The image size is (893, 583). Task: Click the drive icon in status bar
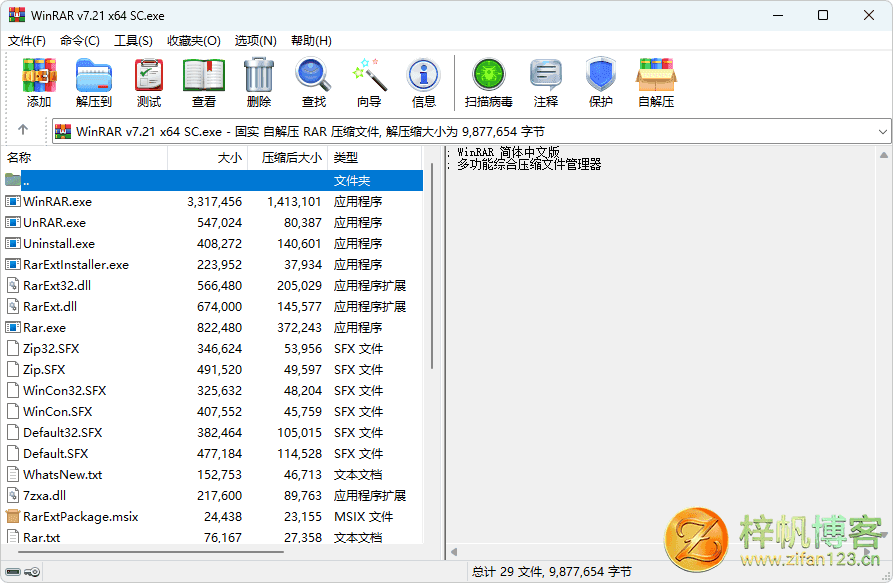click(13, 572)
